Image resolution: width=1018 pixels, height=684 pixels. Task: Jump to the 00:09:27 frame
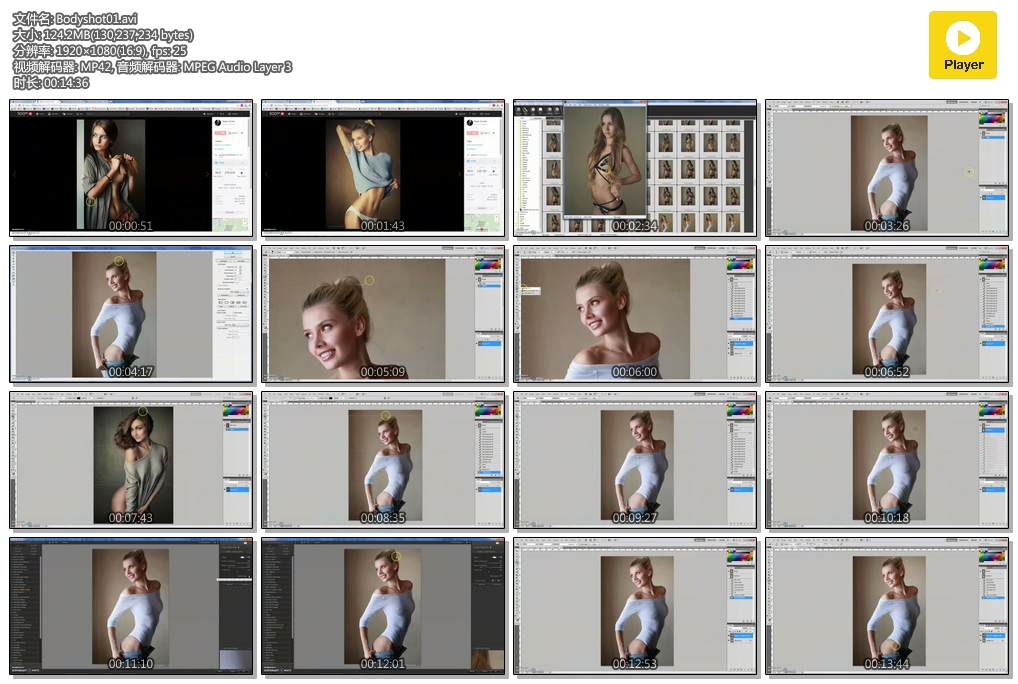(635, 460)
